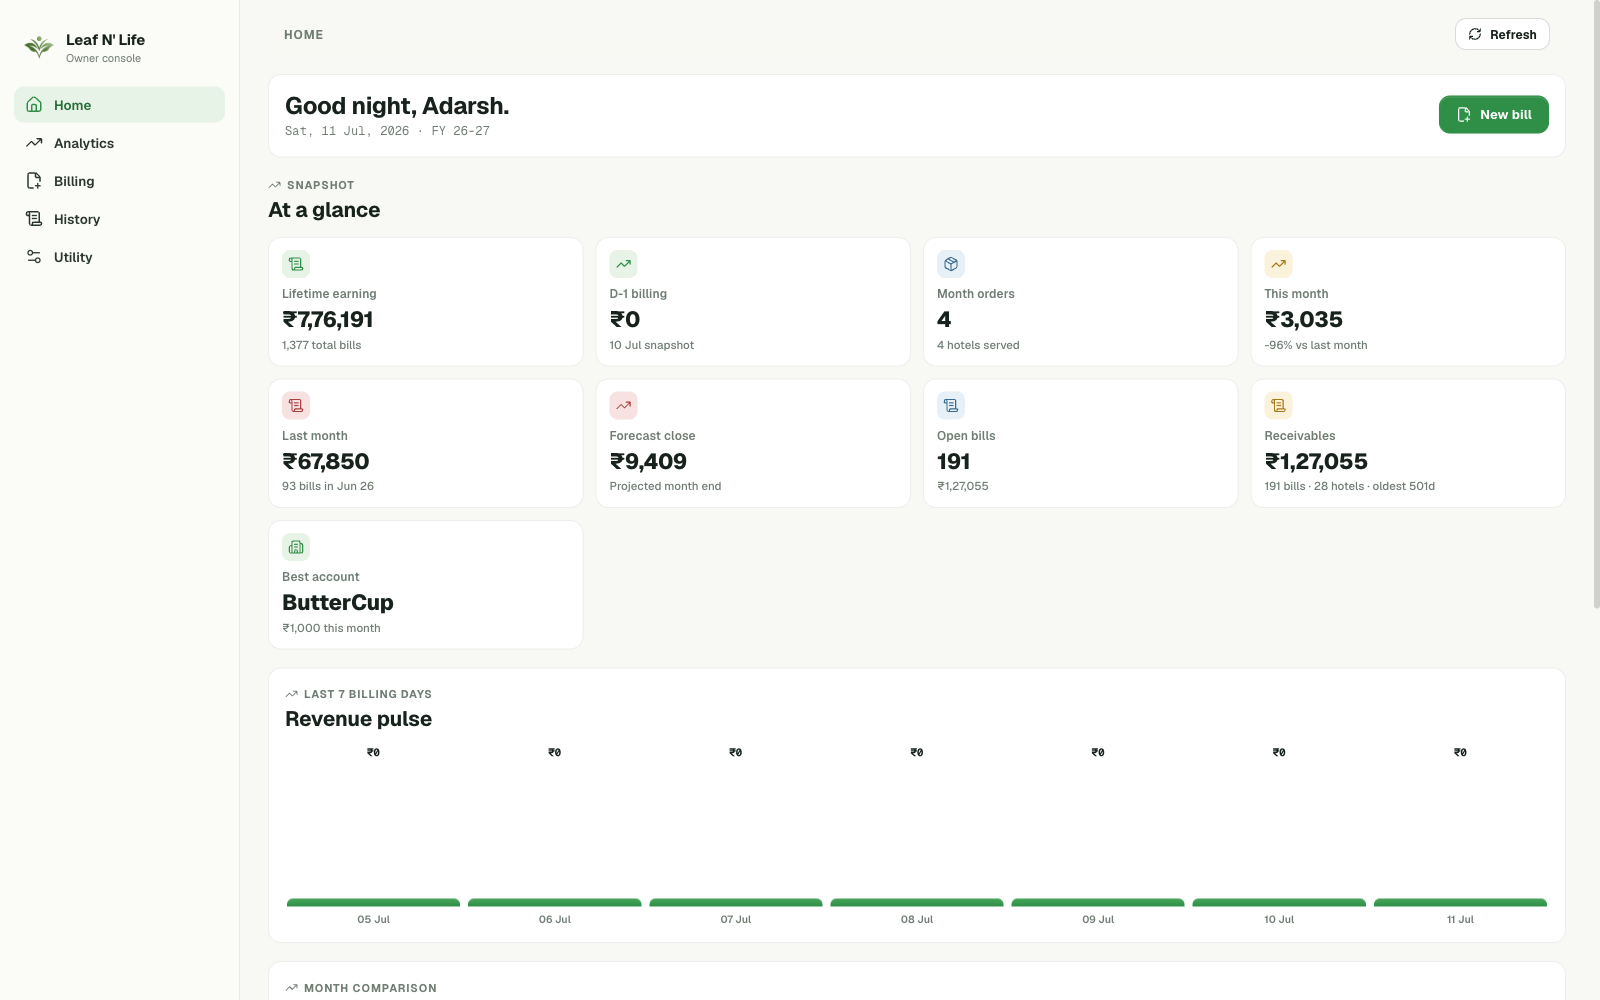
Task: Click the History receipt icon in sidebar
Action: (x=34, y=219)
